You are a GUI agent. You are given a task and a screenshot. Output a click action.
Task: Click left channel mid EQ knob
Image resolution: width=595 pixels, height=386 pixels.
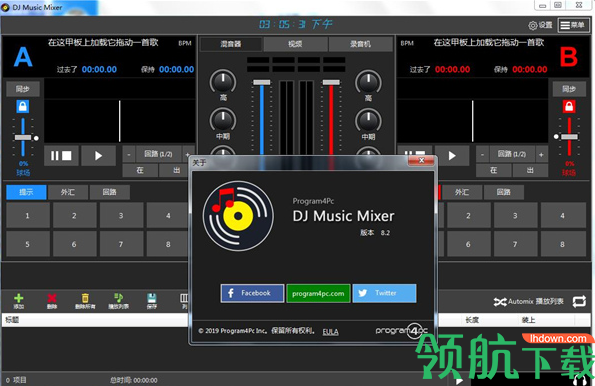223,120
